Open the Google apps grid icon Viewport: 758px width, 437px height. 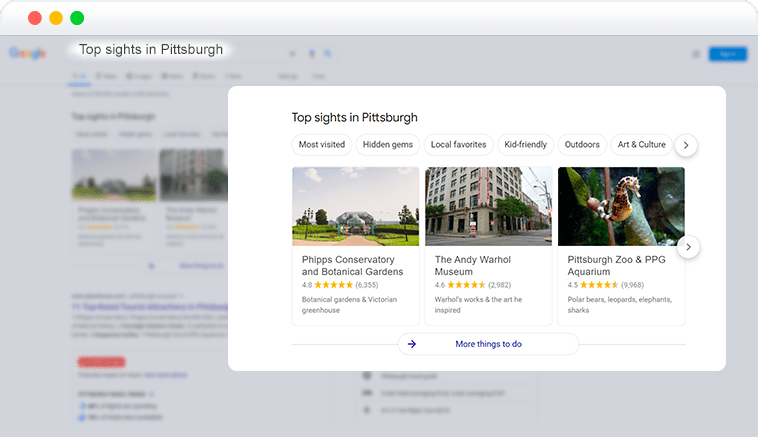pyautogui.click(x=696, y=54)
